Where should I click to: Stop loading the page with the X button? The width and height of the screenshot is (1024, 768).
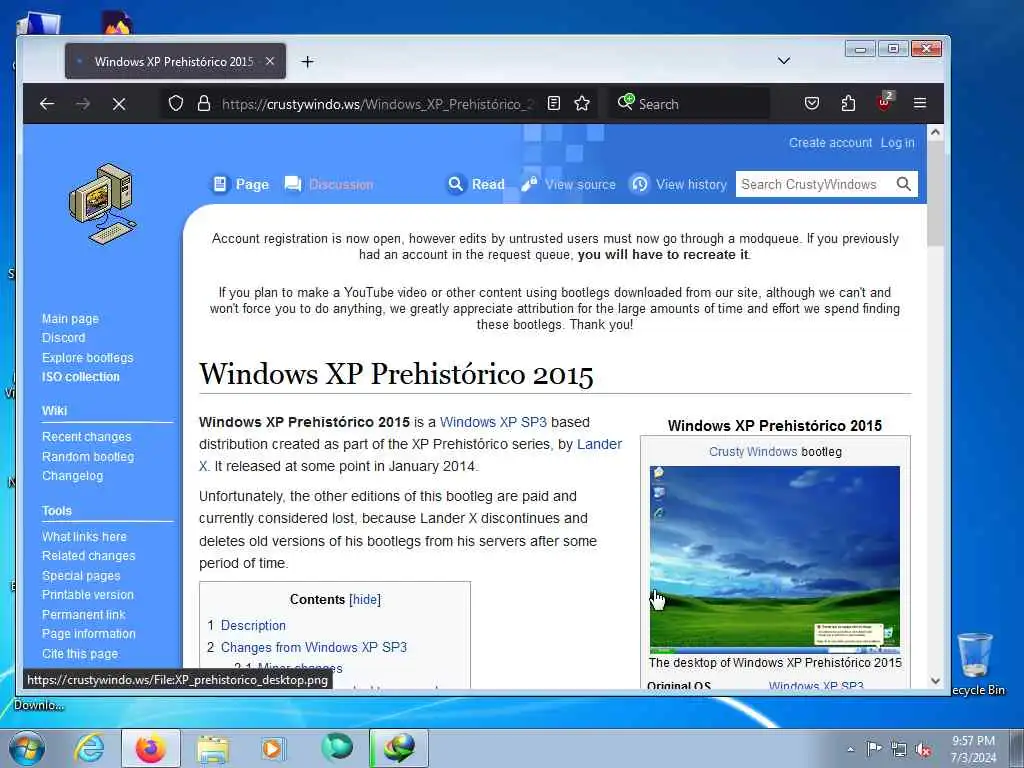coord(119,104)
